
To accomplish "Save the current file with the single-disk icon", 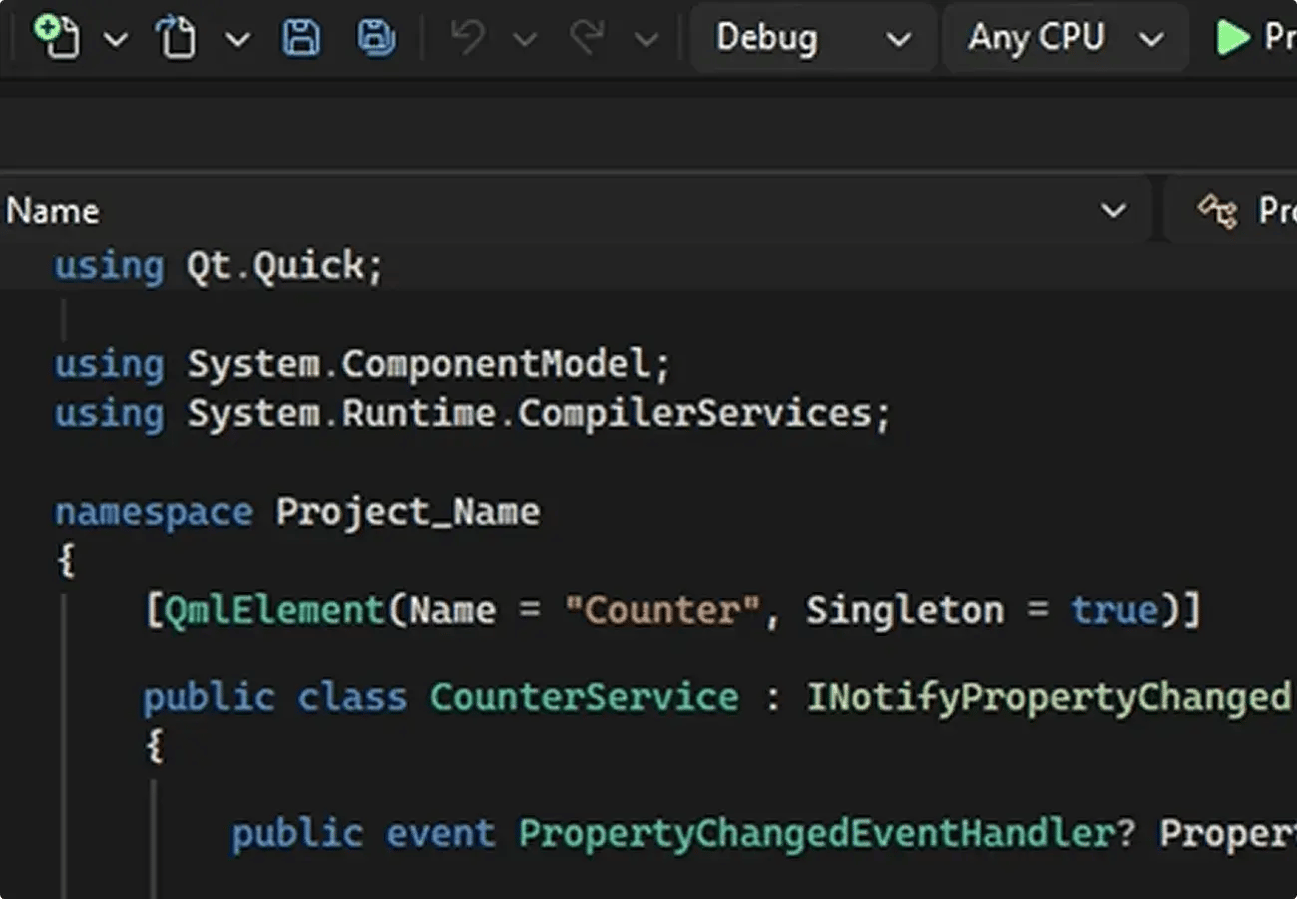I will [301, 38].
